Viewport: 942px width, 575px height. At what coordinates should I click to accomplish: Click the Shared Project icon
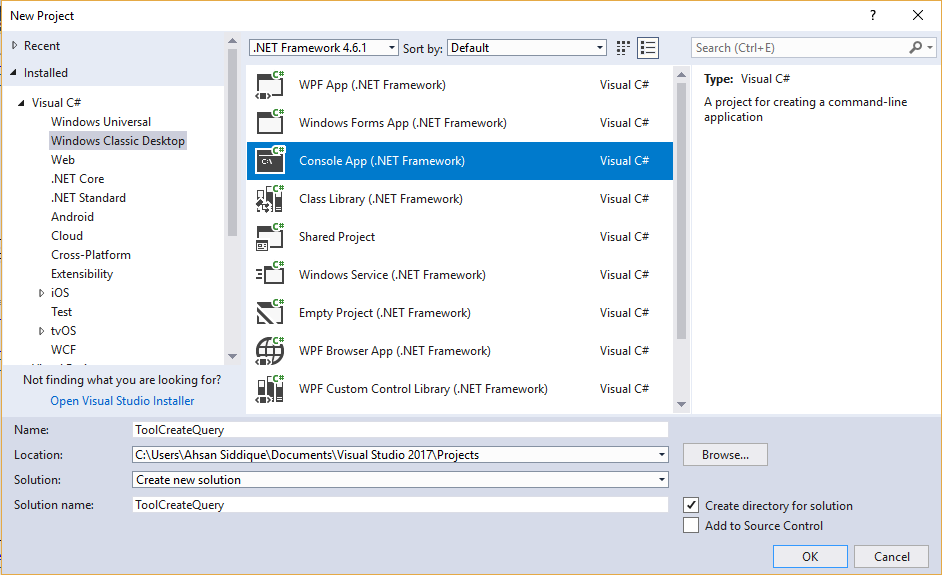pyautogui.click(x=270, y=237)
